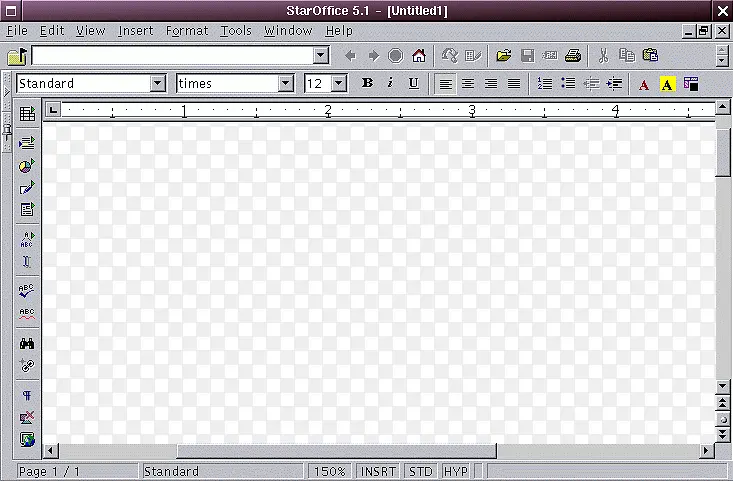Image resolution: width=733 pixels, height=481 pixels.
Task: Click the 150% zoom status field
Action: [329, 471]
